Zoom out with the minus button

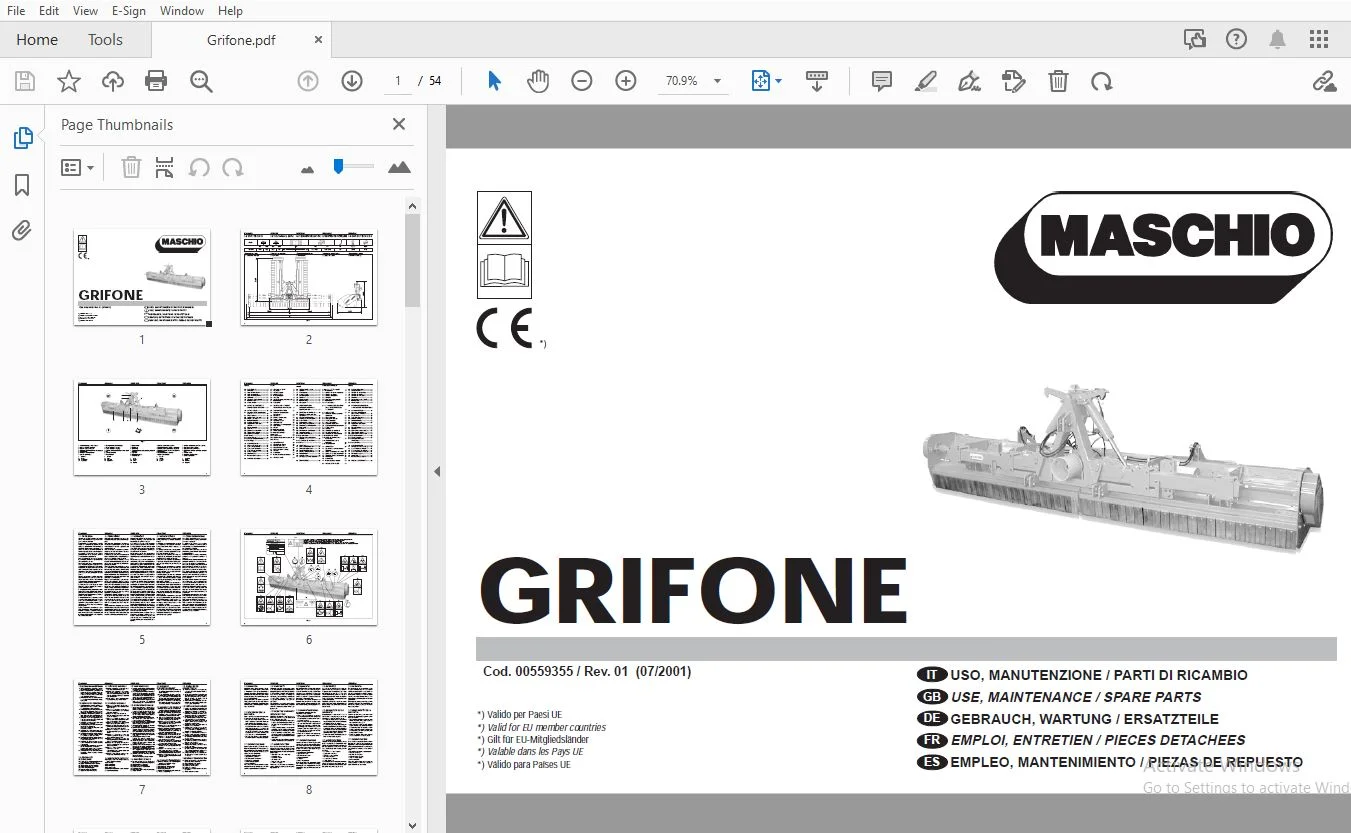(x=582, y=81)
